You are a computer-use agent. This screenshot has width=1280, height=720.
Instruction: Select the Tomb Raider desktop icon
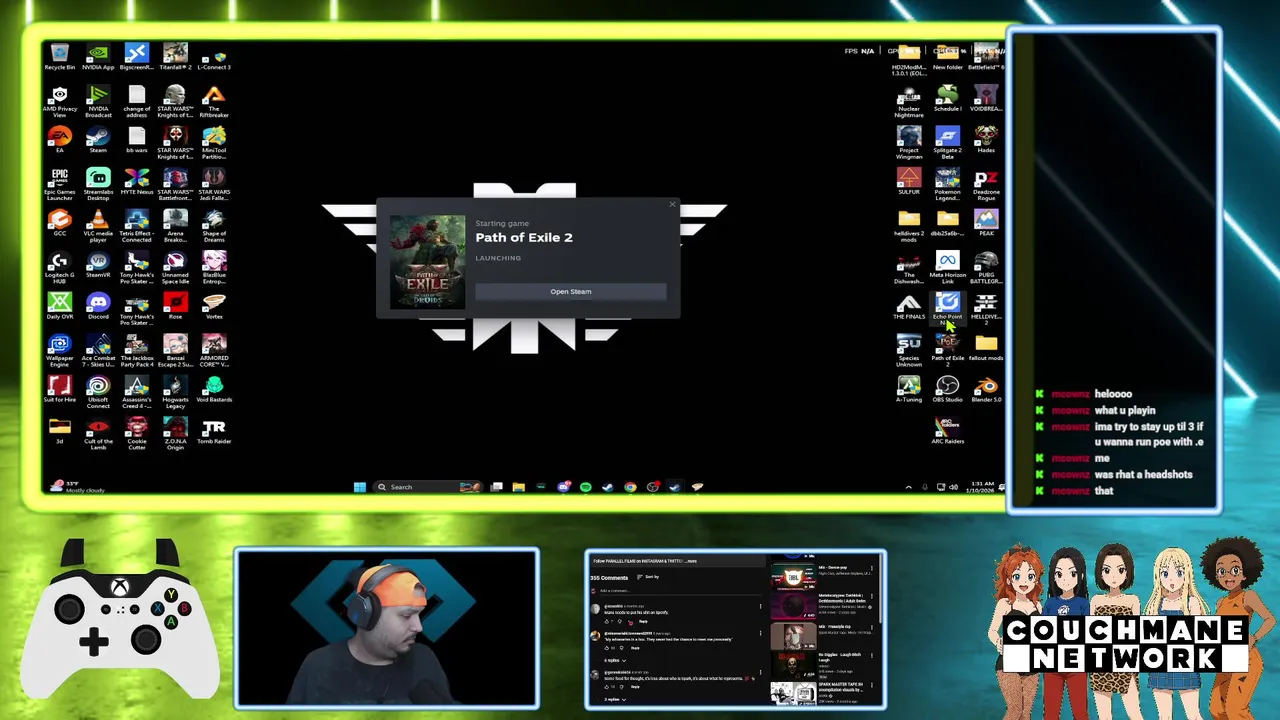click(x=214, y=431)
